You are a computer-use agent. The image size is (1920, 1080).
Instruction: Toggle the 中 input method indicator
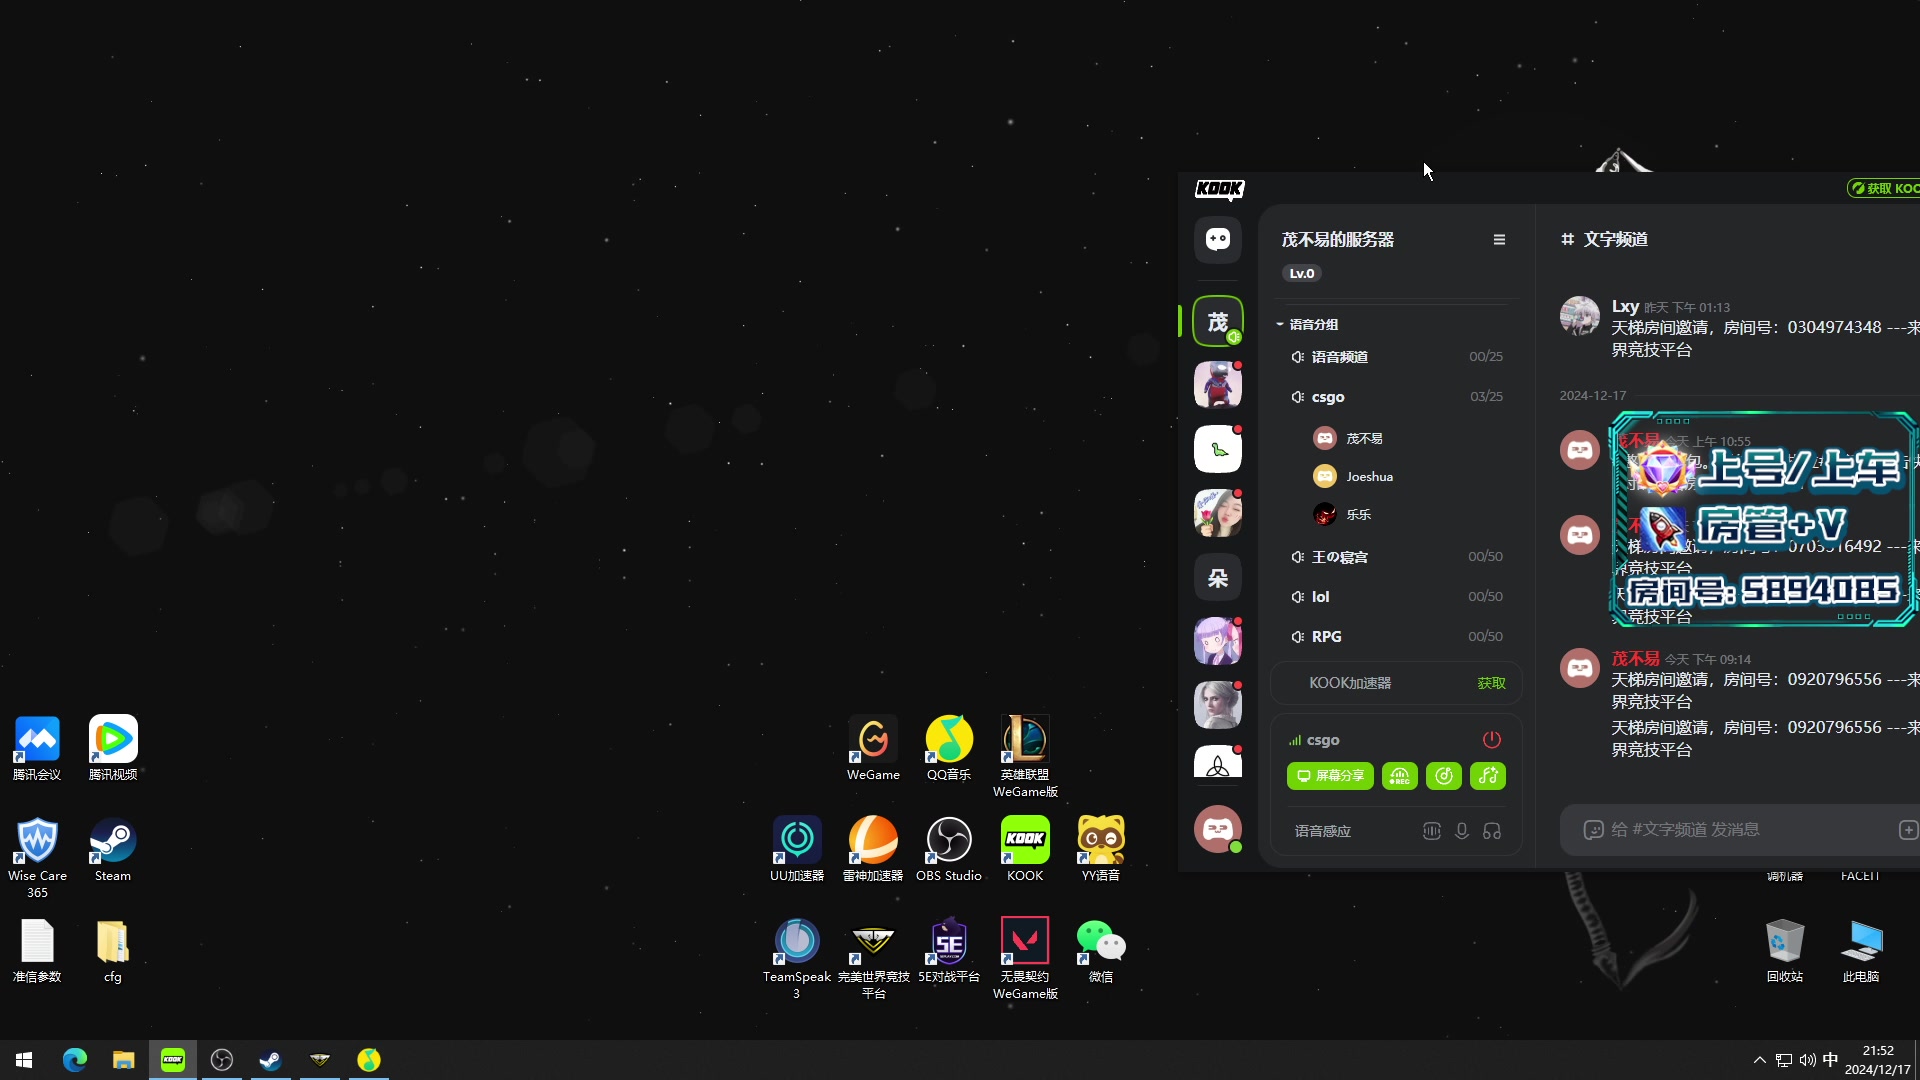click(x=1830, y=1060)
